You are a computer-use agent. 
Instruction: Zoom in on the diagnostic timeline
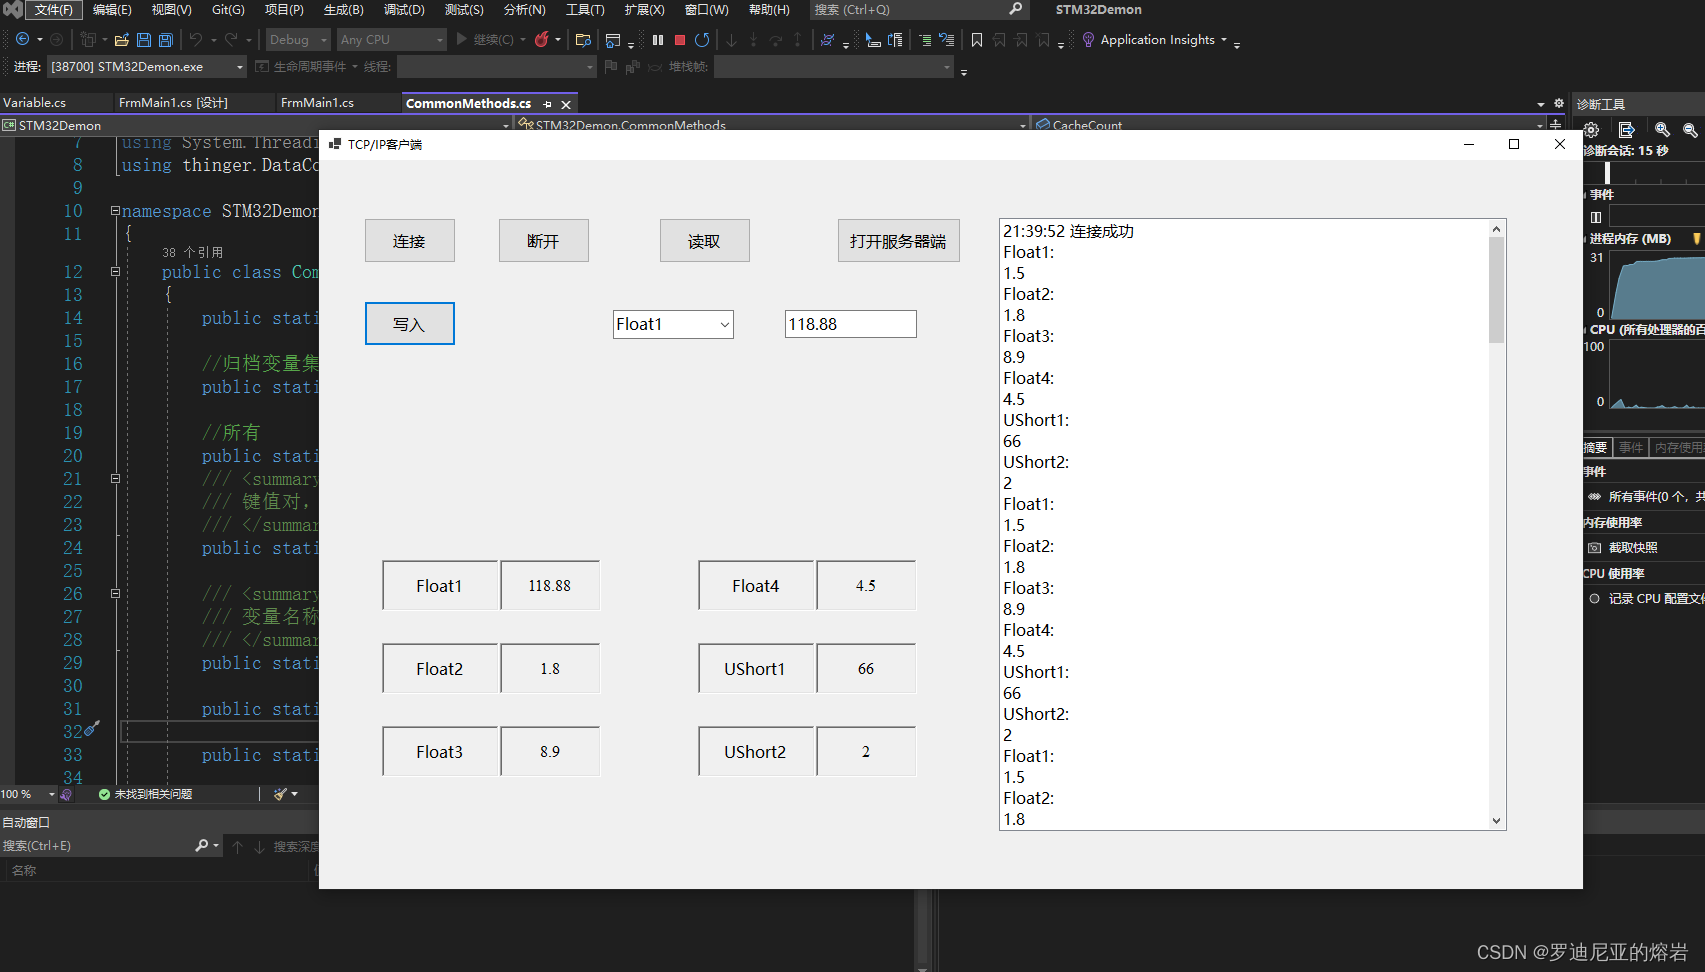click(1662, 130)
